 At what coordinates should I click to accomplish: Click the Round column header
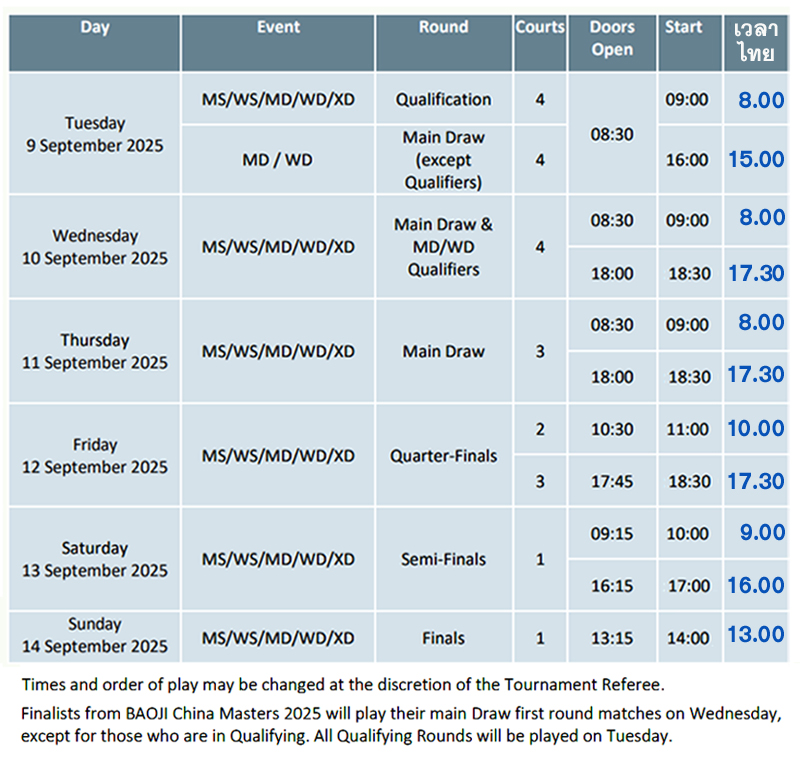444,43
